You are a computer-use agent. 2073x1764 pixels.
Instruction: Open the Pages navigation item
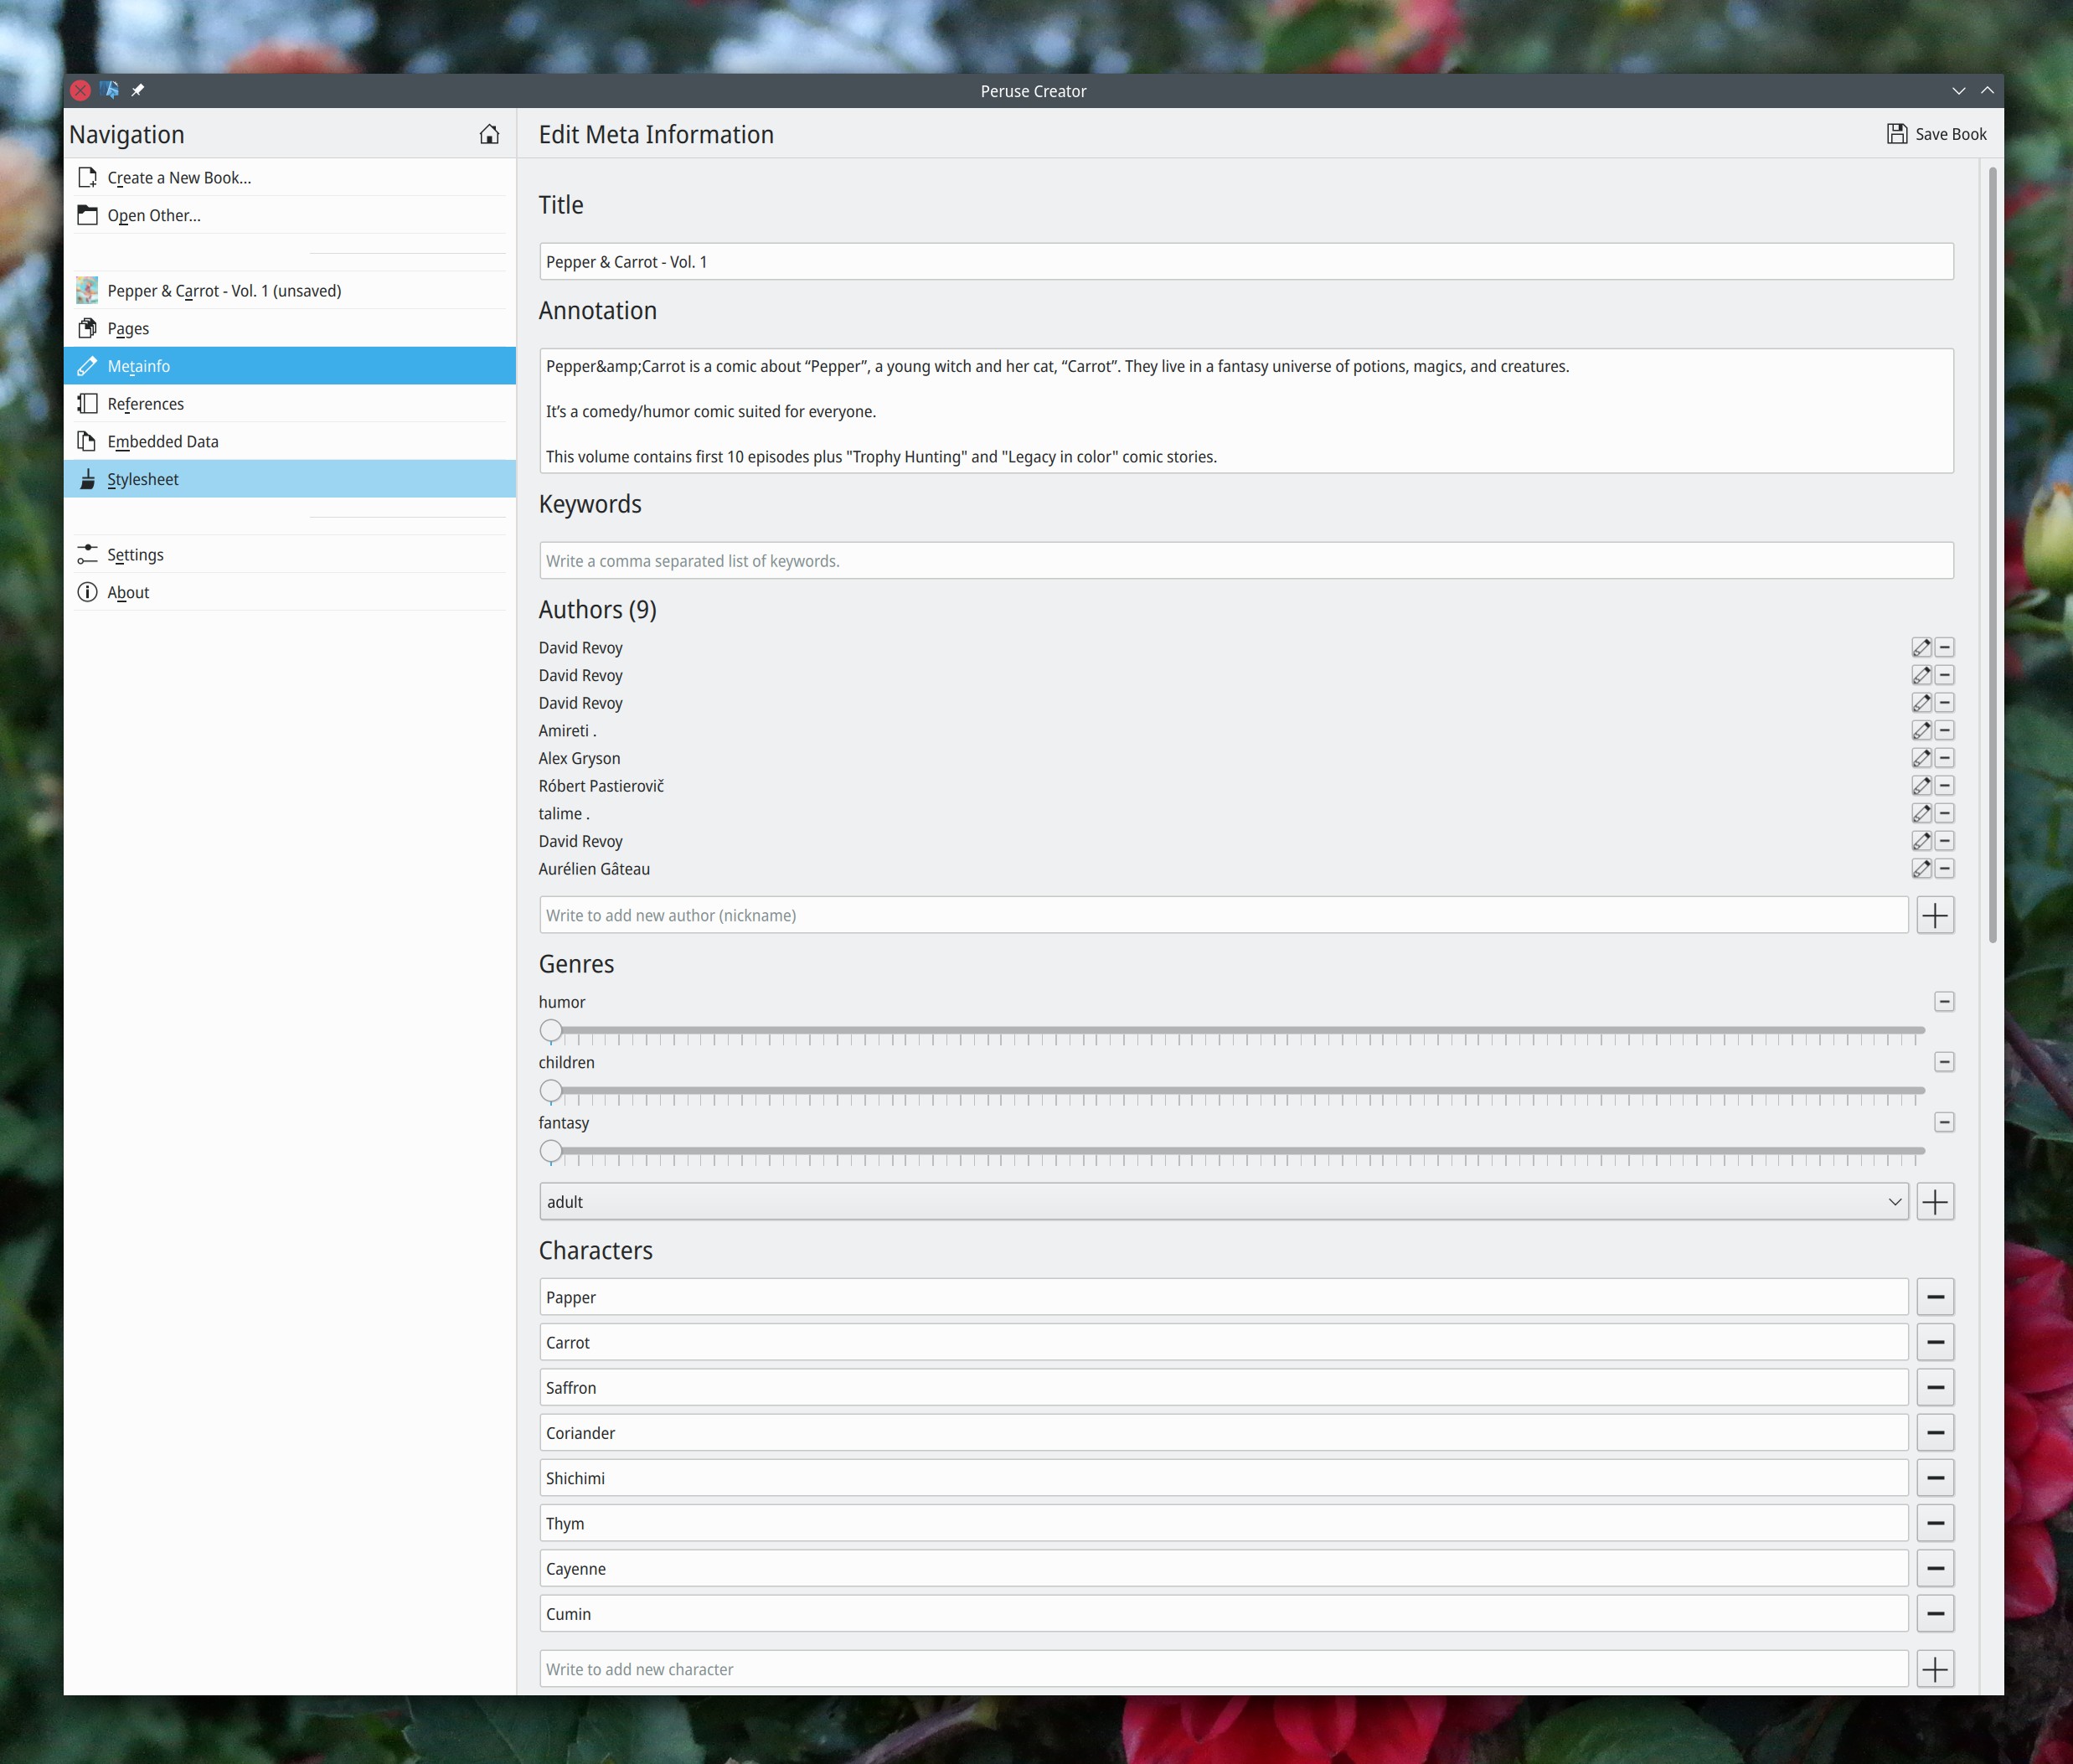click(x=128, y=329)
